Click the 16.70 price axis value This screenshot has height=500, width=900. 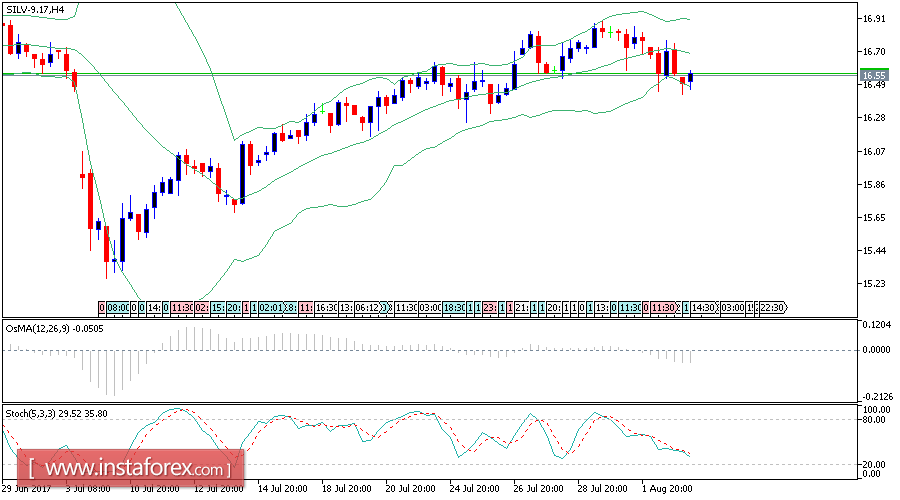[874, 52]
